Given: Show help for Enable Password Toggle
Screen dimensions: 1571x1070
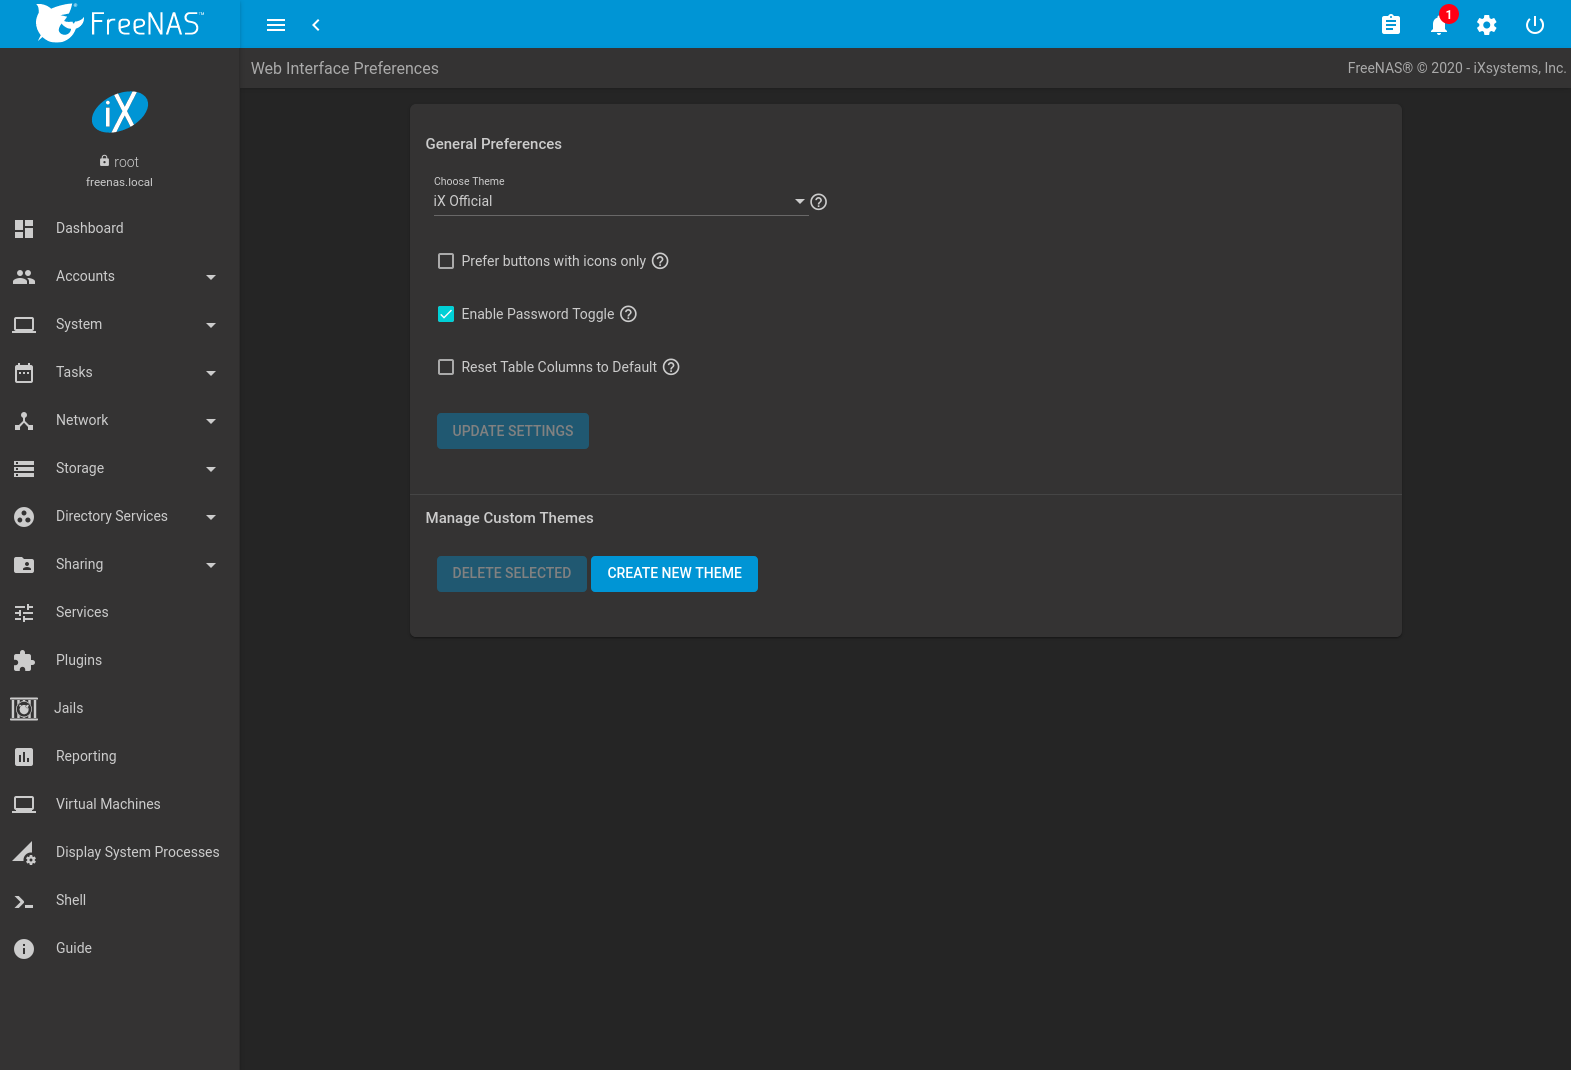Looking at the screenshot, I should (x=628, y=314).
